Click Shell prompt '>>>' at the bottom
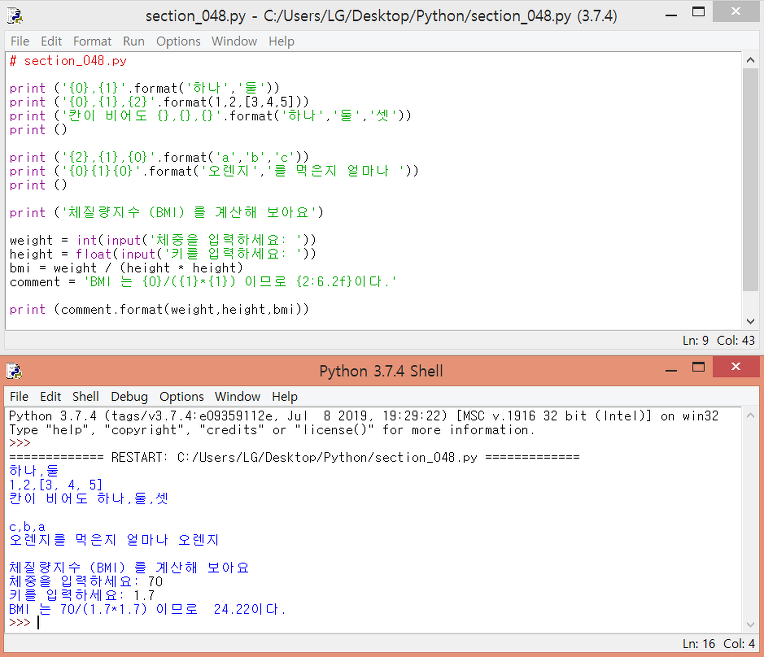The image size is (764, 657). [x=20, y=623]
